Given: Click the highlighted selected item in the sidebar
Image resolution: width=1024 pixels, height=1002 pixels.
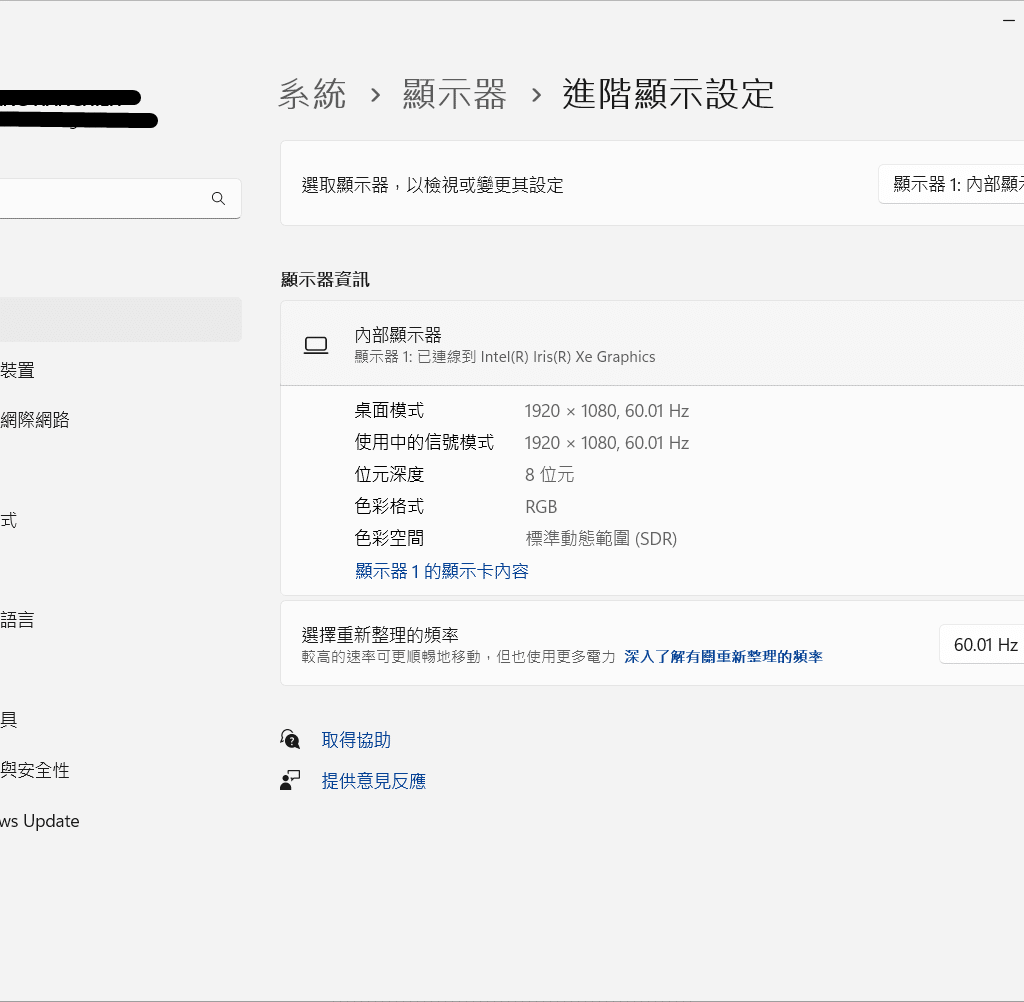Looking at the screenshot, I should pyautogui.click(x=120, y=320).
